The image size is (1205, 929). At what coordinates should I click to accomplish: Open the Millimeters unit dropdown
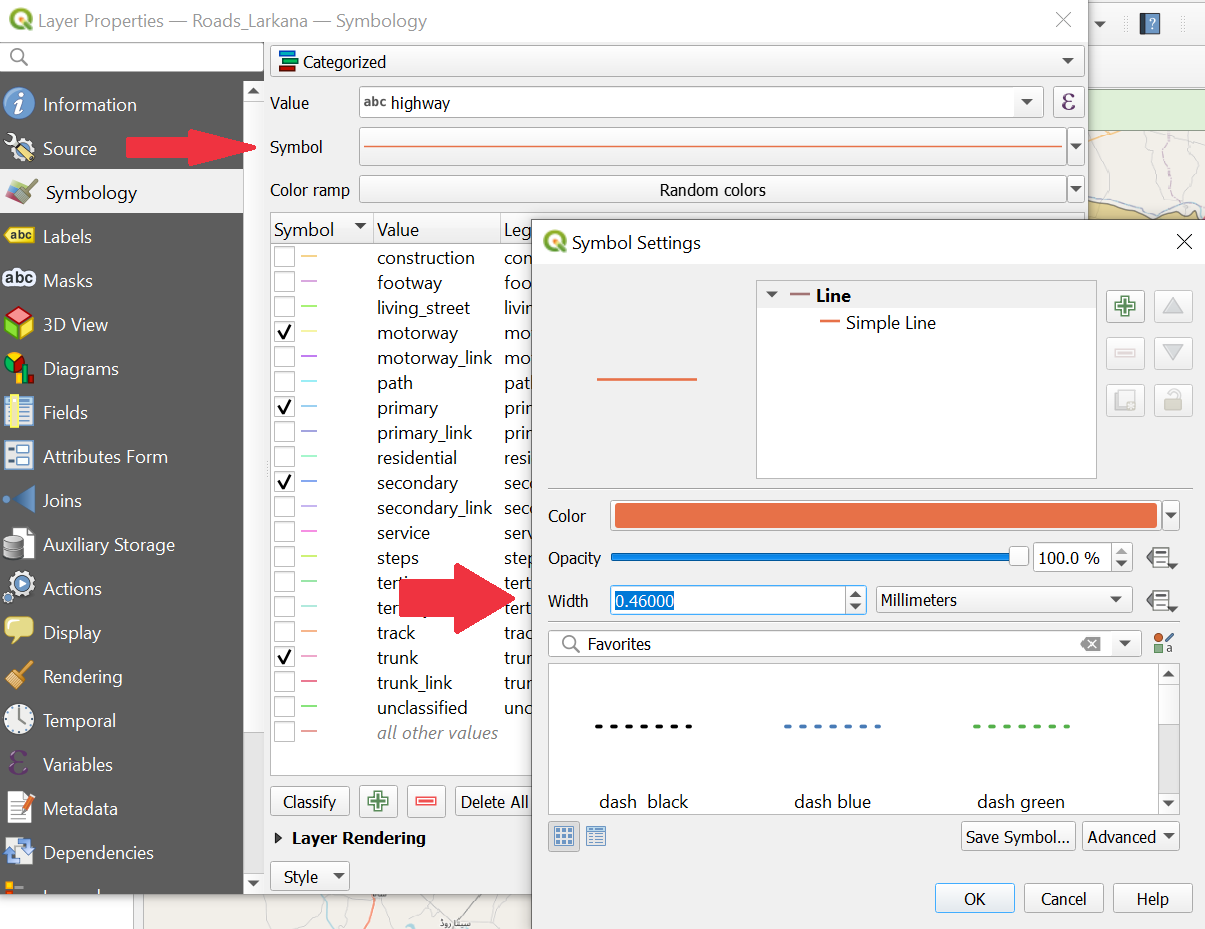(x=1003, y=600)
